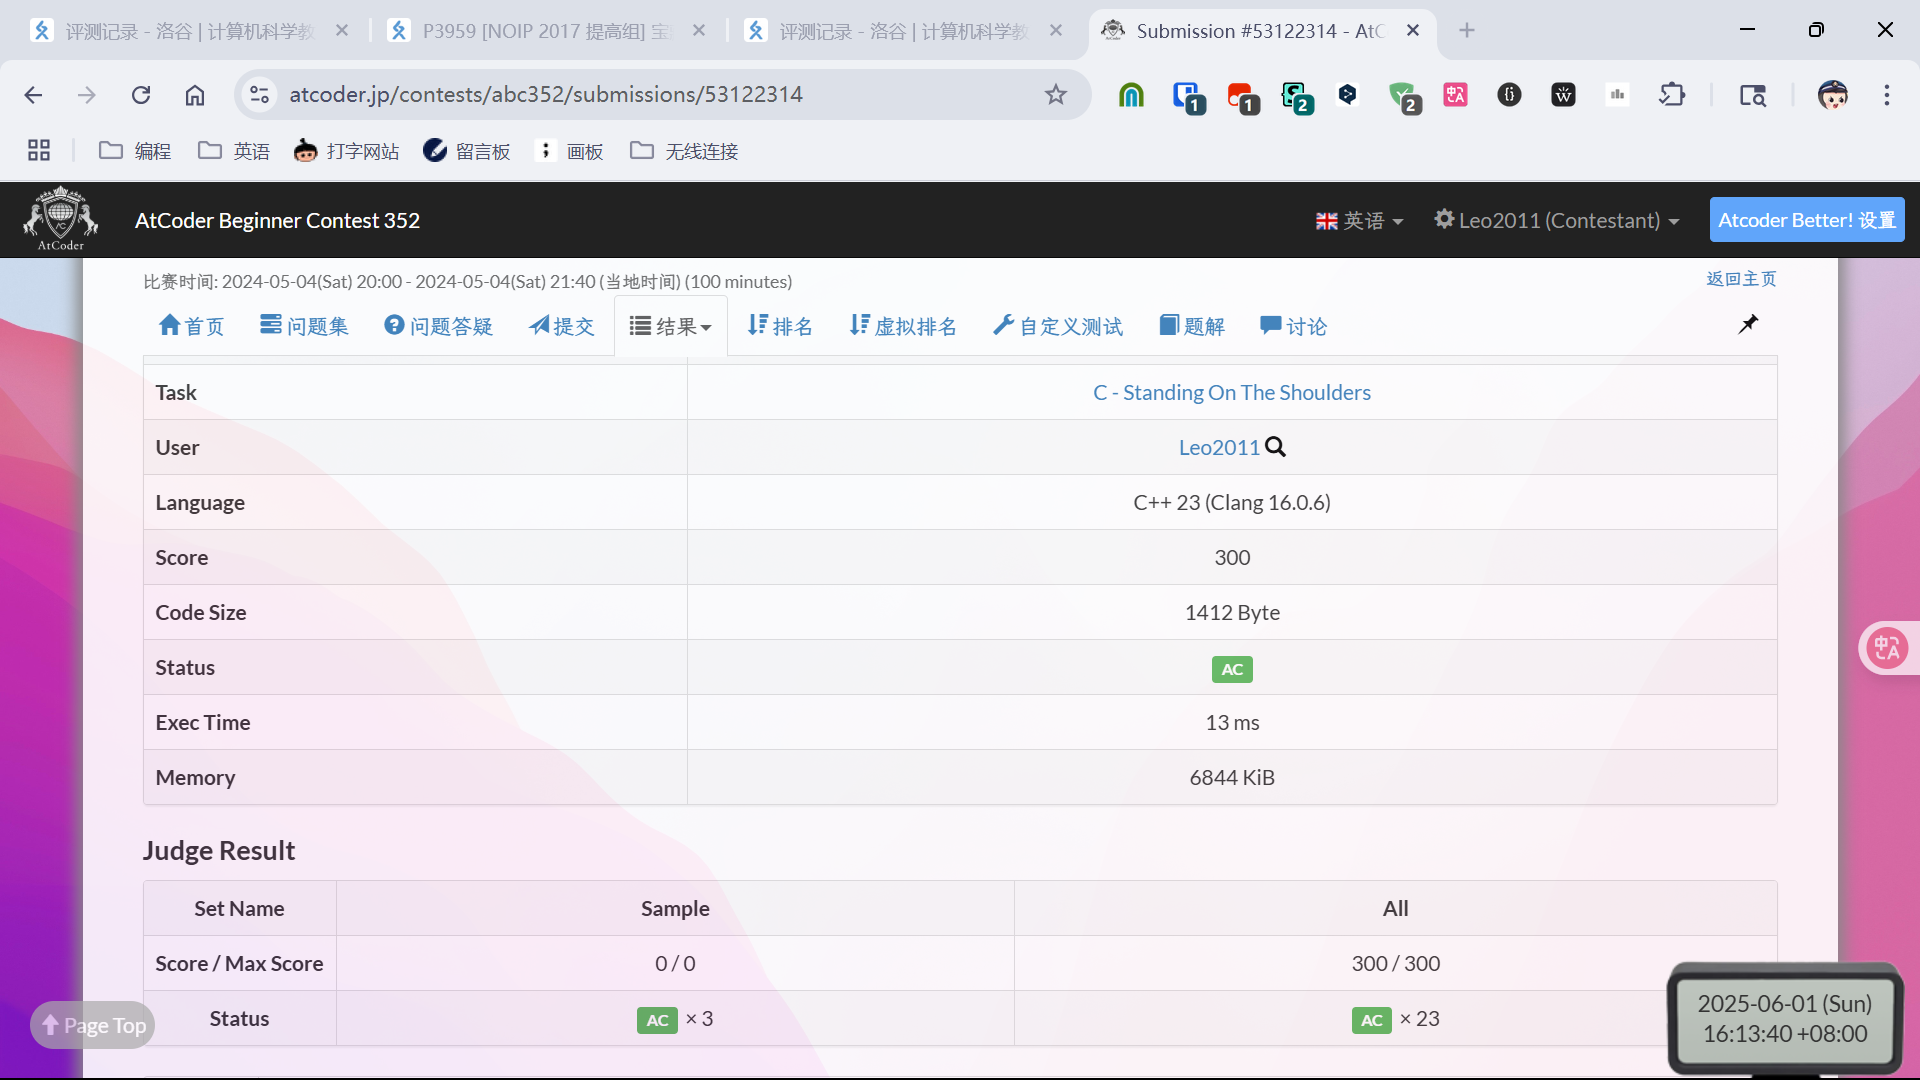
Task: Go back using browser back arrow
Action: pyautogui.click(x=33, y=95)
